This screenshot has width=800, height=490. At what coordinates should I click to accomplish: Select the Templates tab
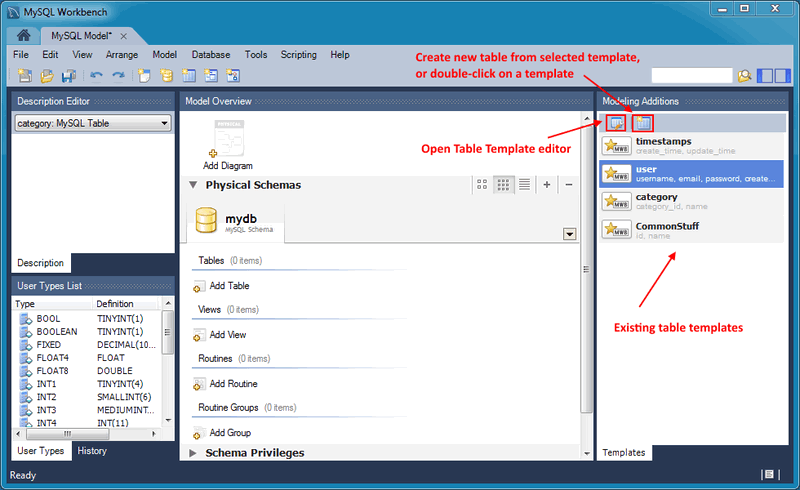(623, 452)
